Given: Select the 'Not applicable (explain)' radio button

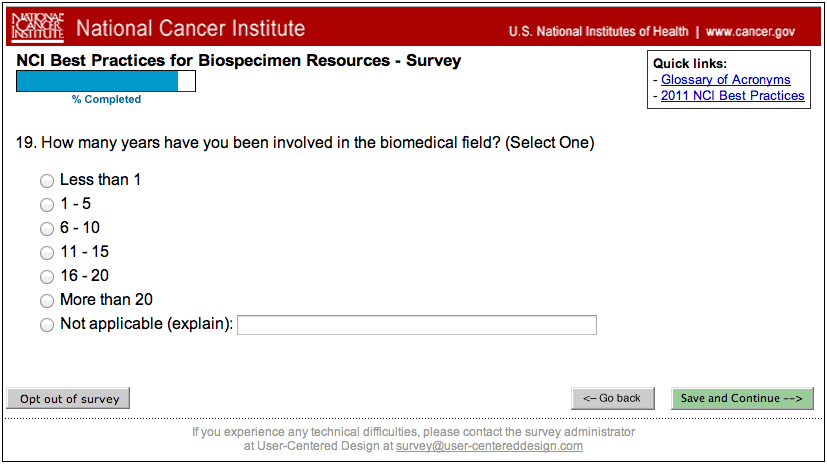Looking at the screenshot, I should (46, 325).
